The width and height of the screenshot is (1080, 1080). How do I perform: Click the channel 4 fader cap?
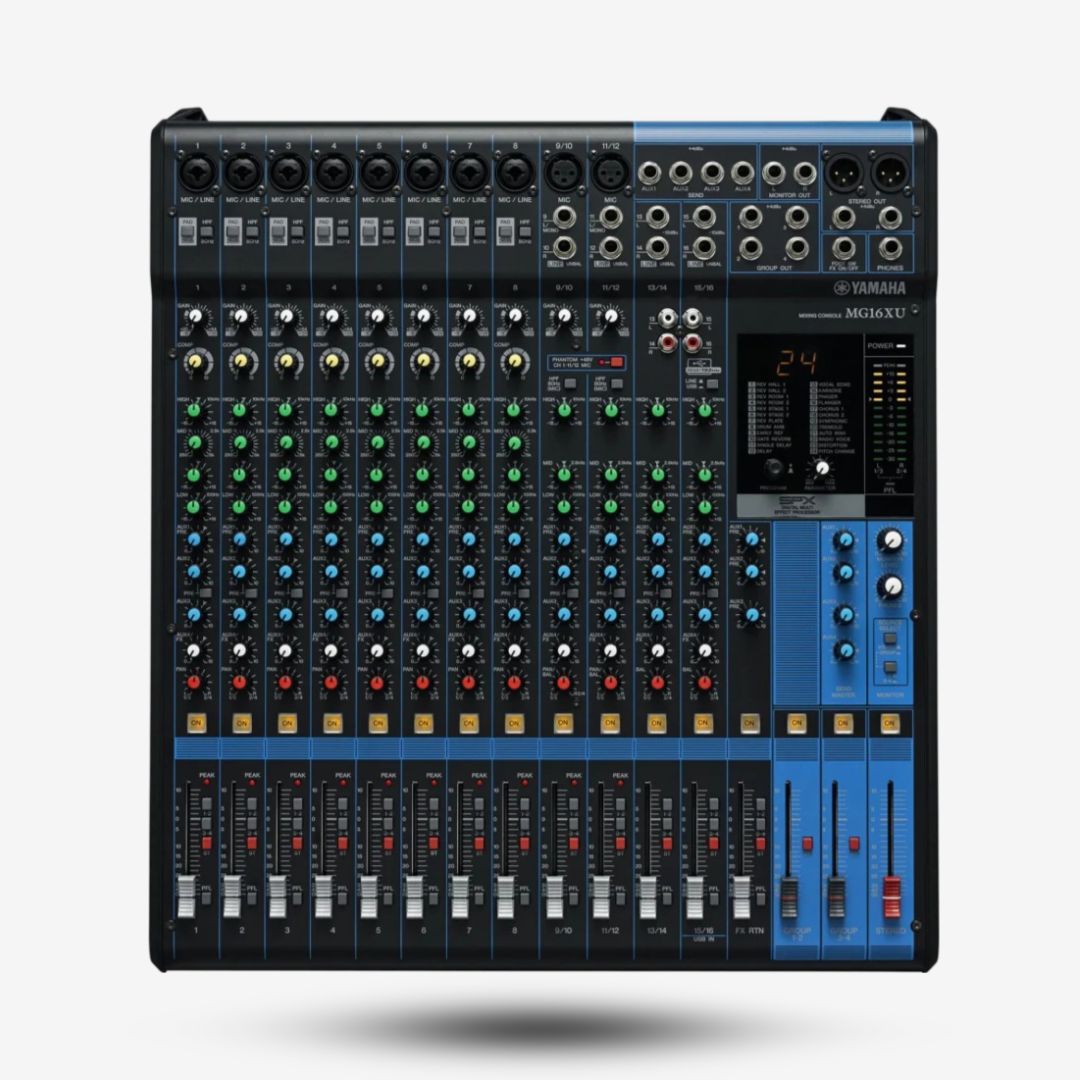click(x=323, y=897)
